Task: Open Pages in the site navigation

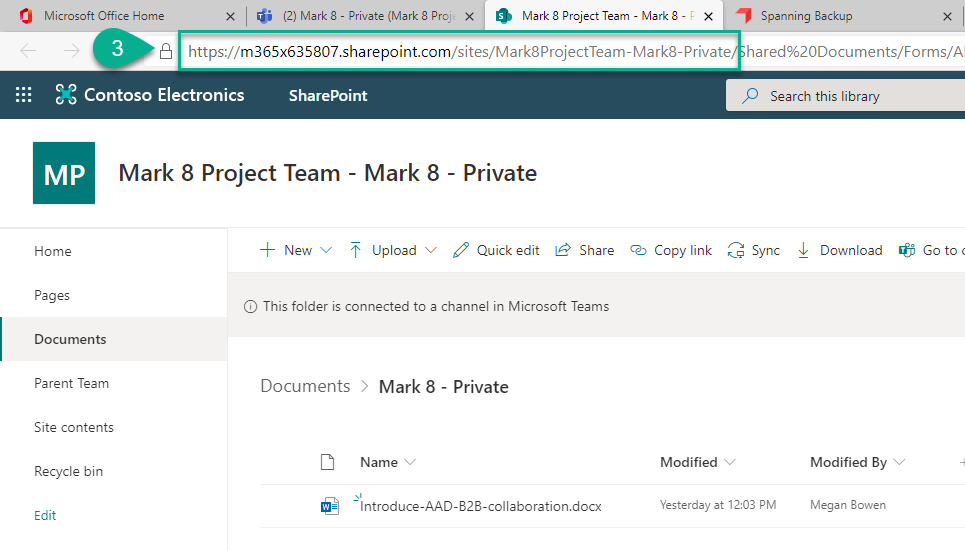Action: tap(52, 295)
